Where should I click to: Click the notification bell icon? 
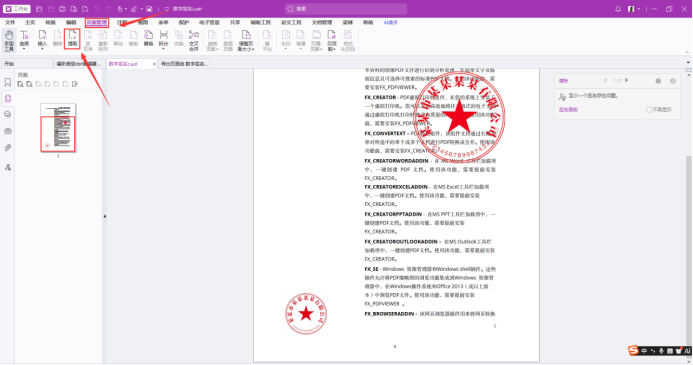(618, 9)
